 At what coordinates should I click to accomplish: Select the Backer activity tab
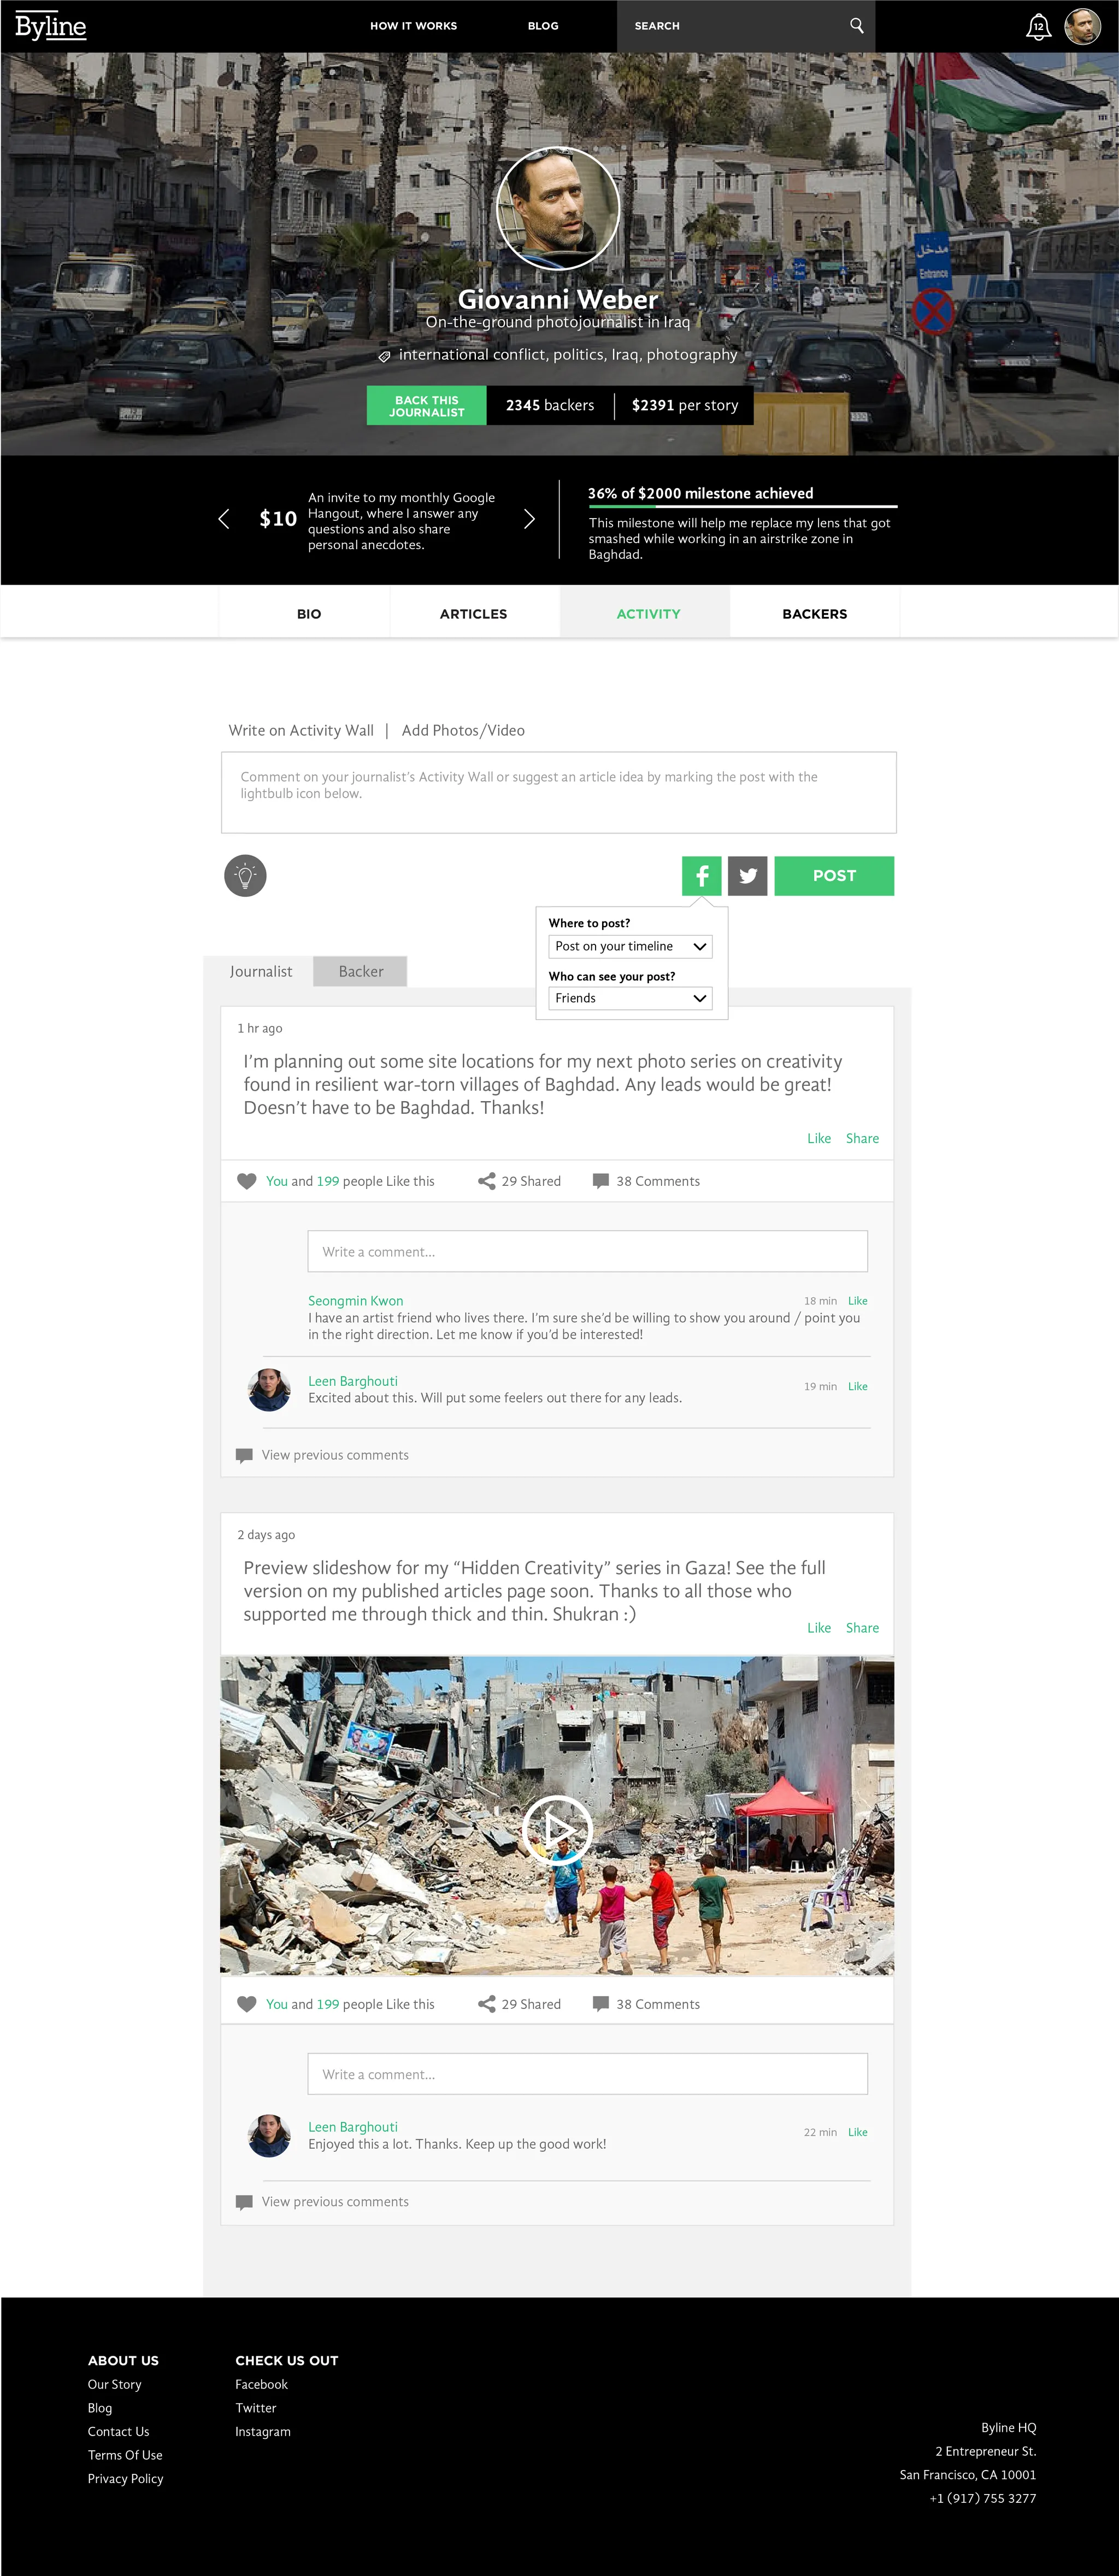[360, 971]
